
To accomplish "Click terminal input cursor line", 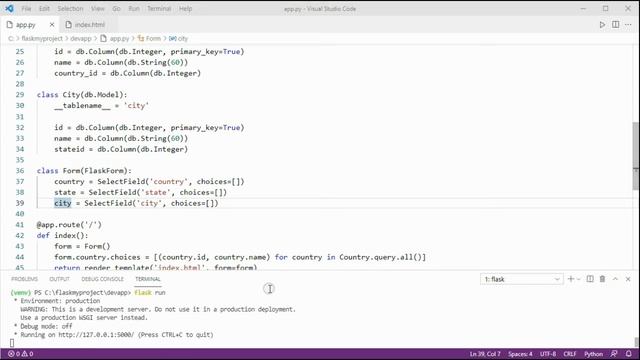I will point(12,343).
